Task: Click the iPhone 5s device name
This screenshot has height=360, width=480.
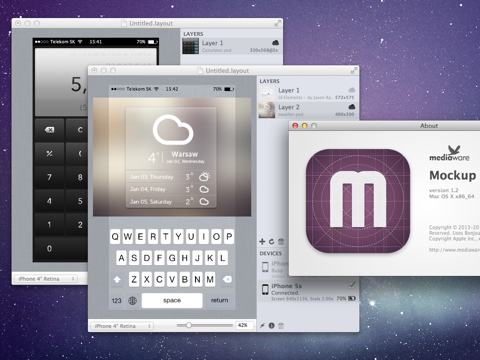Action: (x=286, y=286)
